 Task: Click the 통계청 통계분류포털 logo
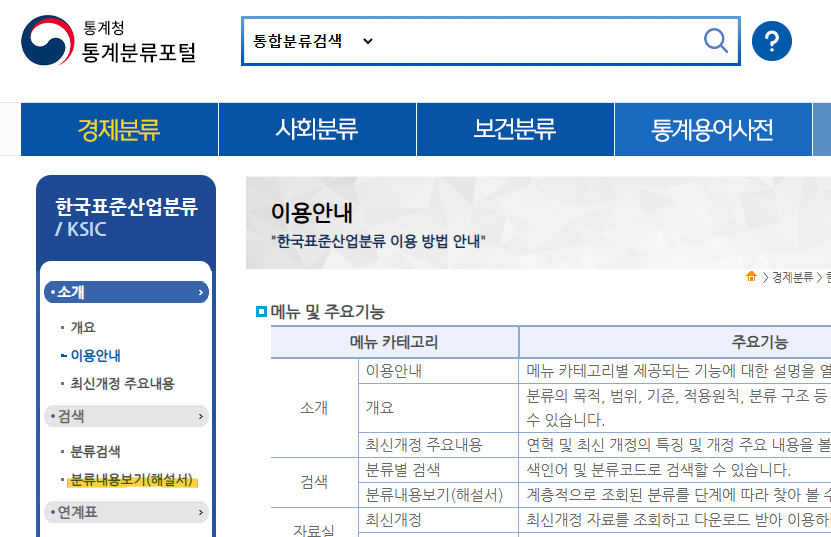[x=109, y=40]
